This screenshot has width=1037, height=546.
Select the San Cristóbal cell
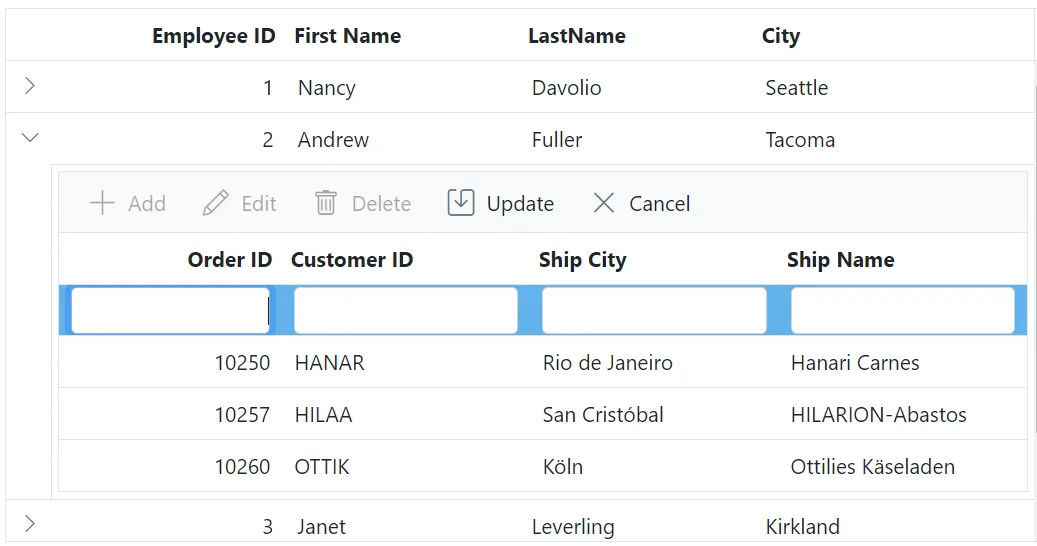click(x=603, y=415)
